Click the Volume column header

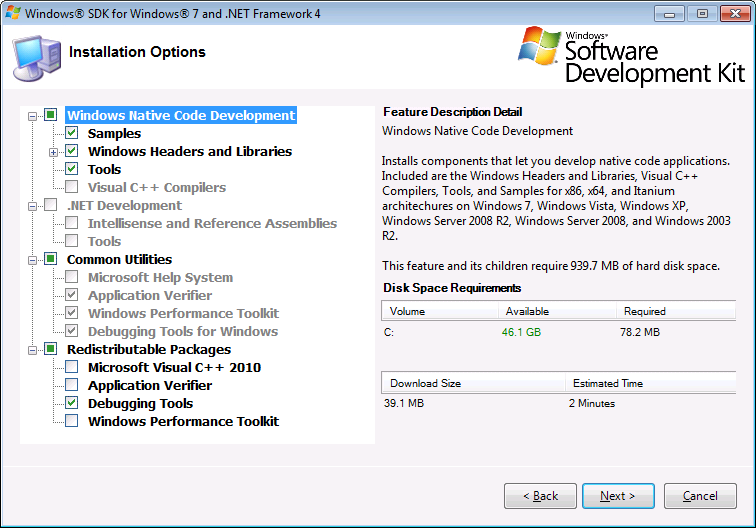pyautogui.click(x=440, y=311)
